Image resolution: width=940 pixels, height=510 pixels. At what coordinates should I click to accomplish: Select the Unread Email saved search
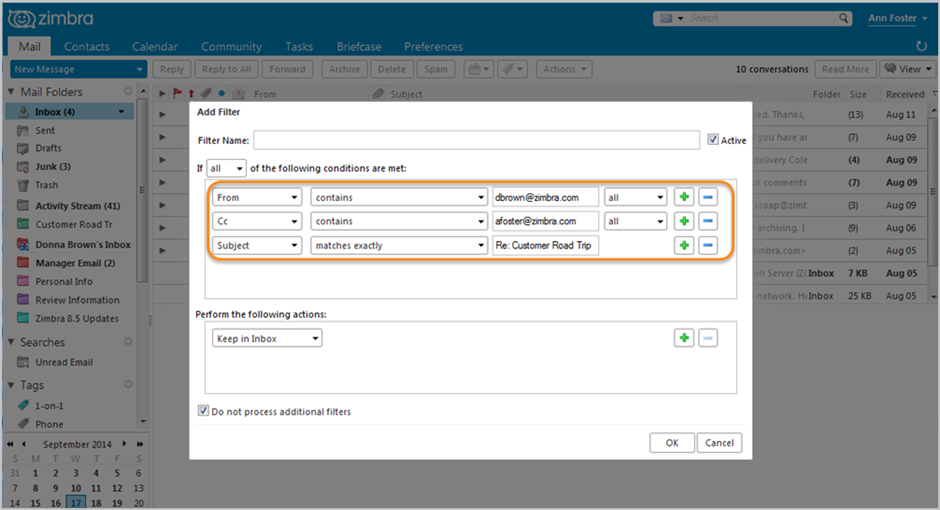64,362
